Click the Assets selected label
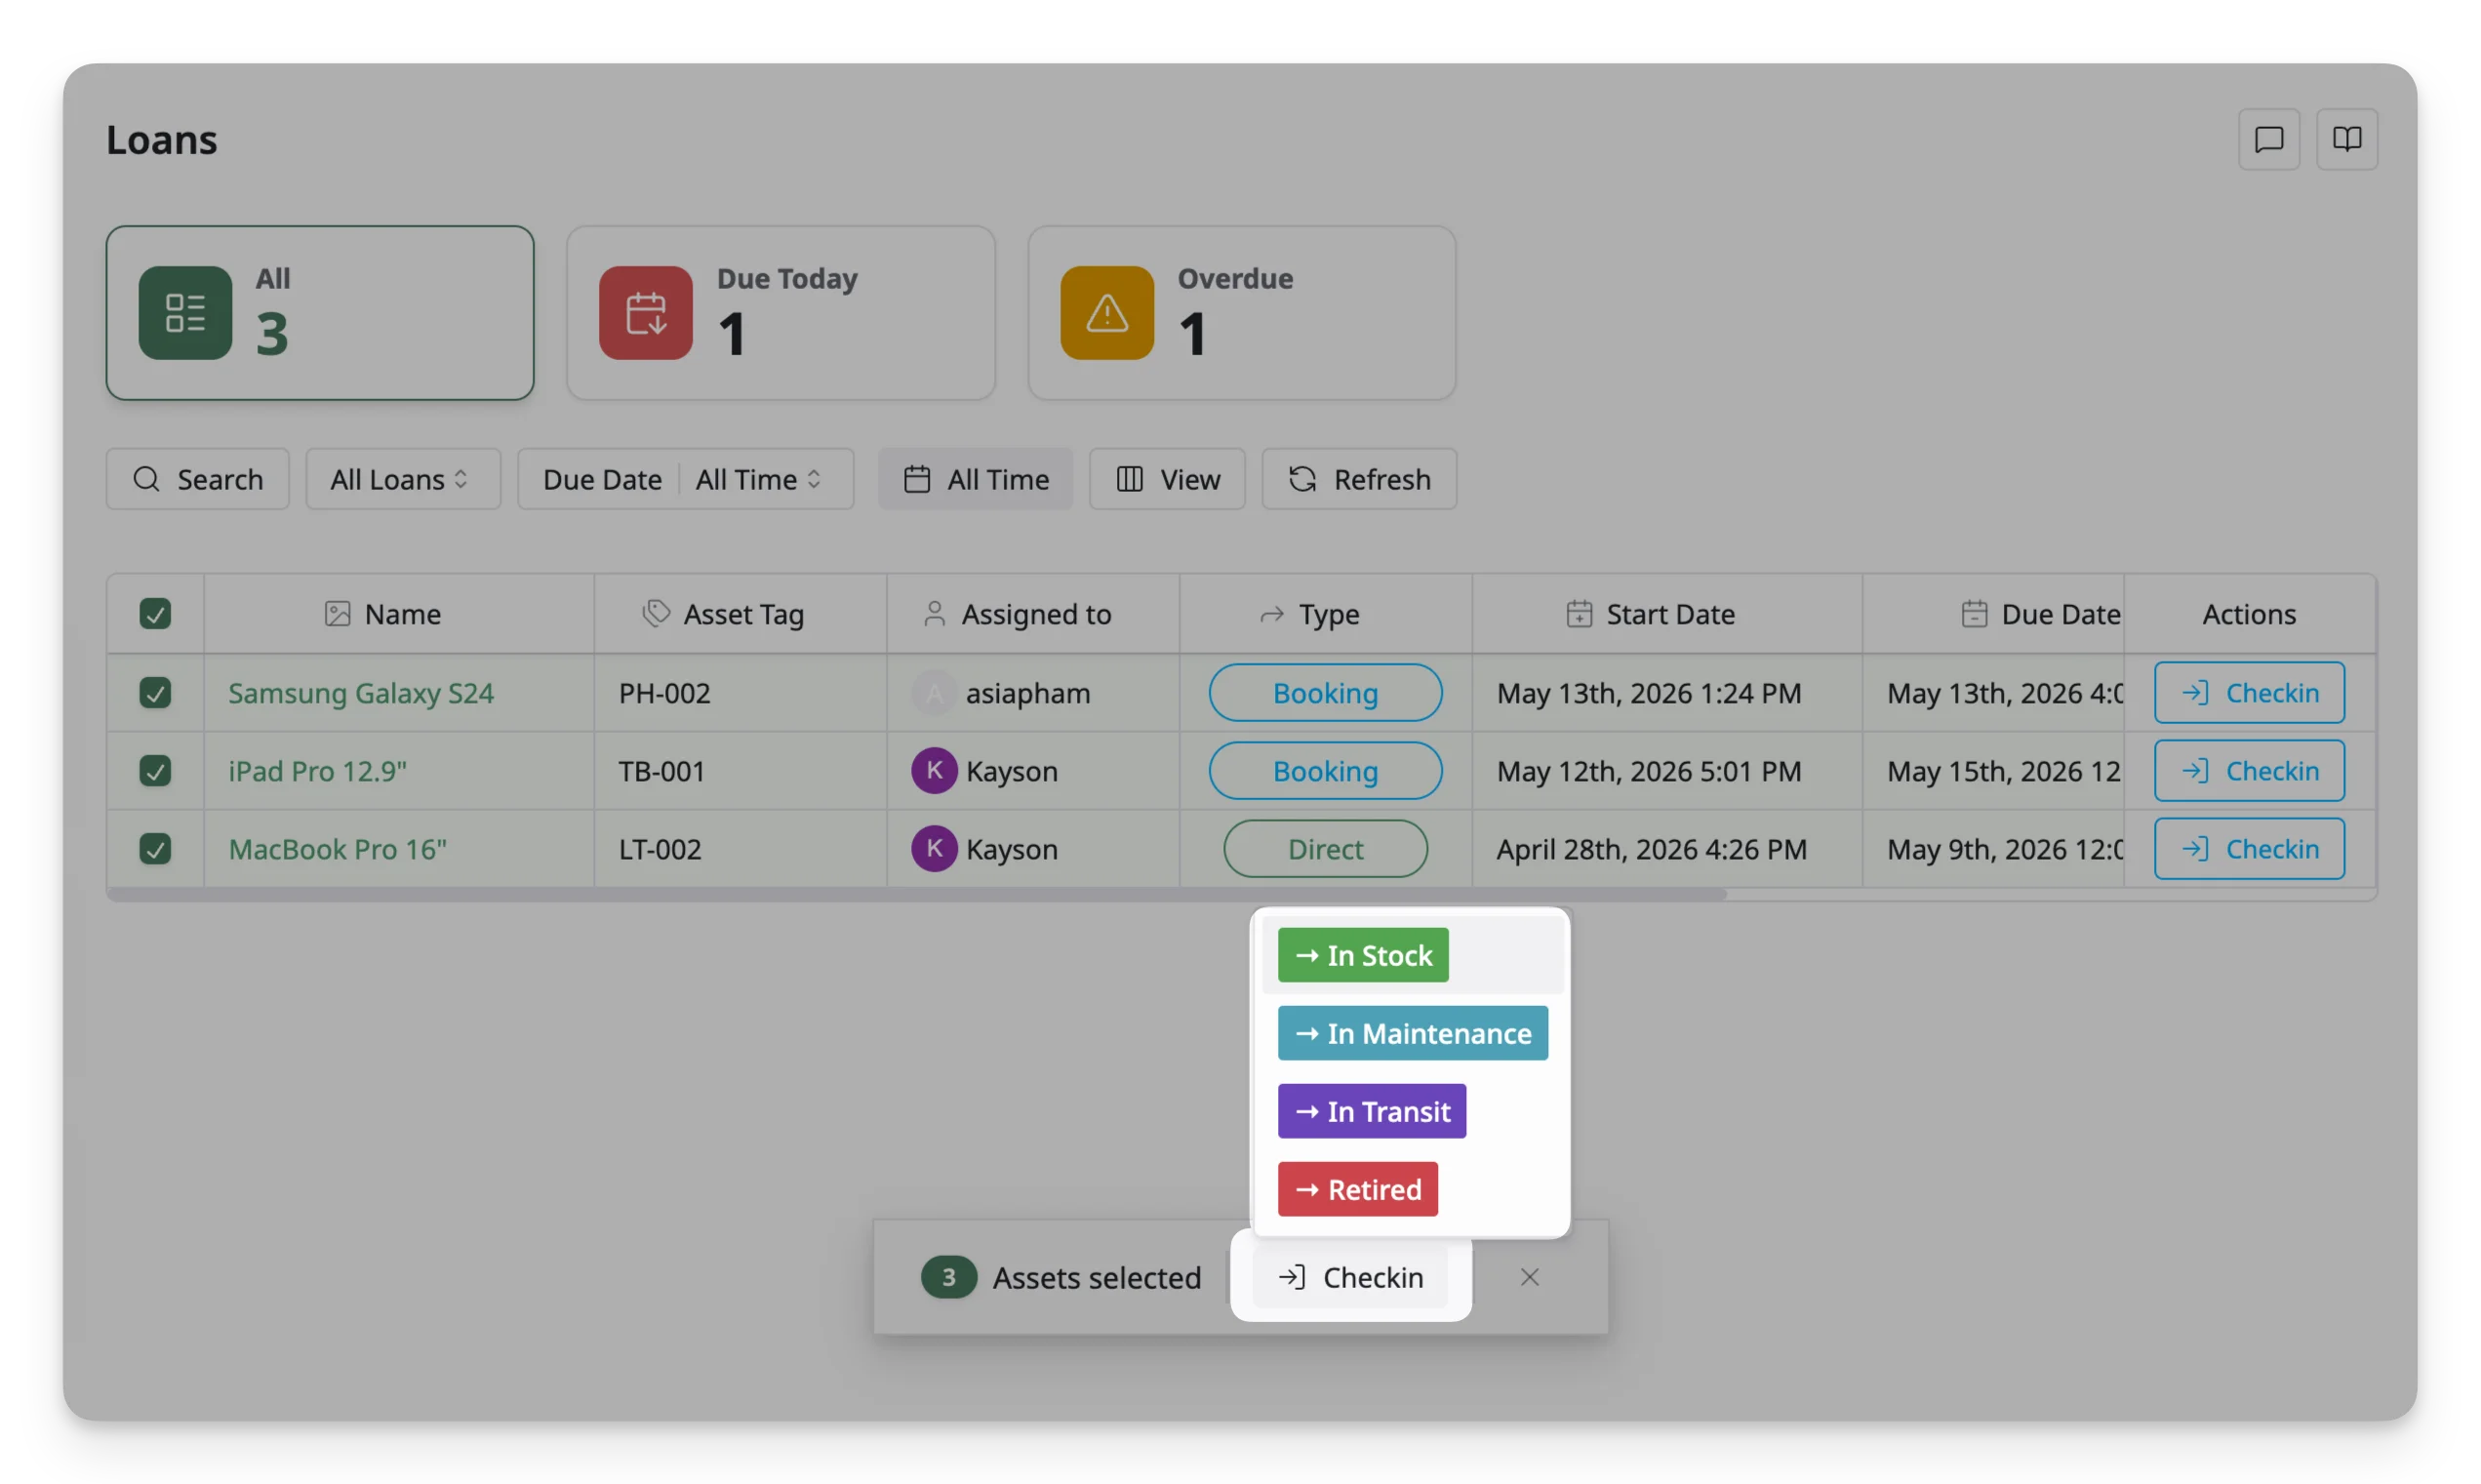Screen dimensions: 2481x1484 [1096, 1277]
